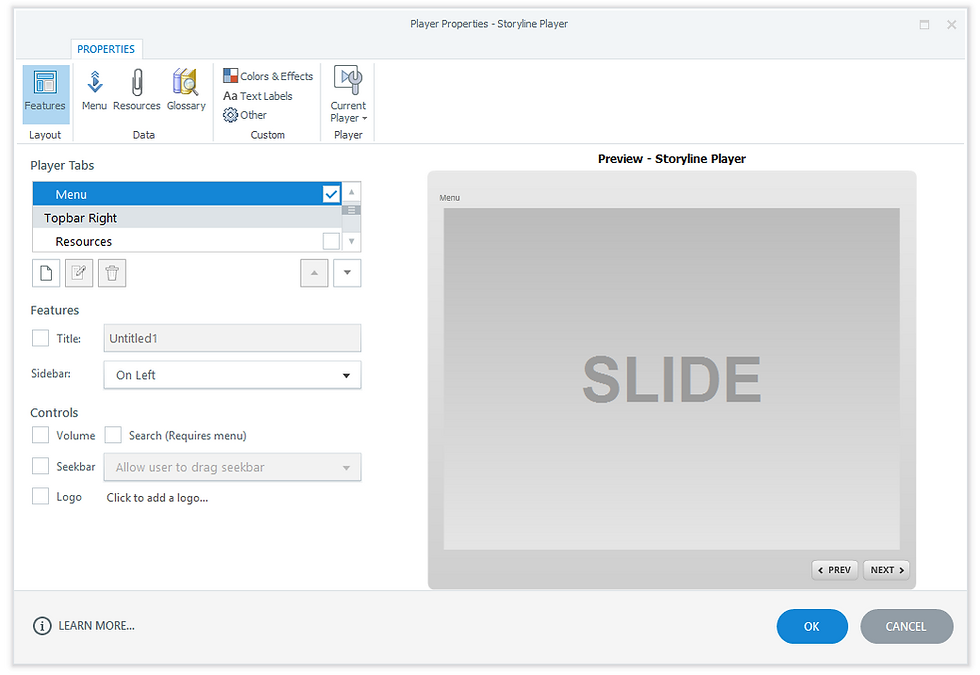Click the OK button

click(x=812, y=626)
